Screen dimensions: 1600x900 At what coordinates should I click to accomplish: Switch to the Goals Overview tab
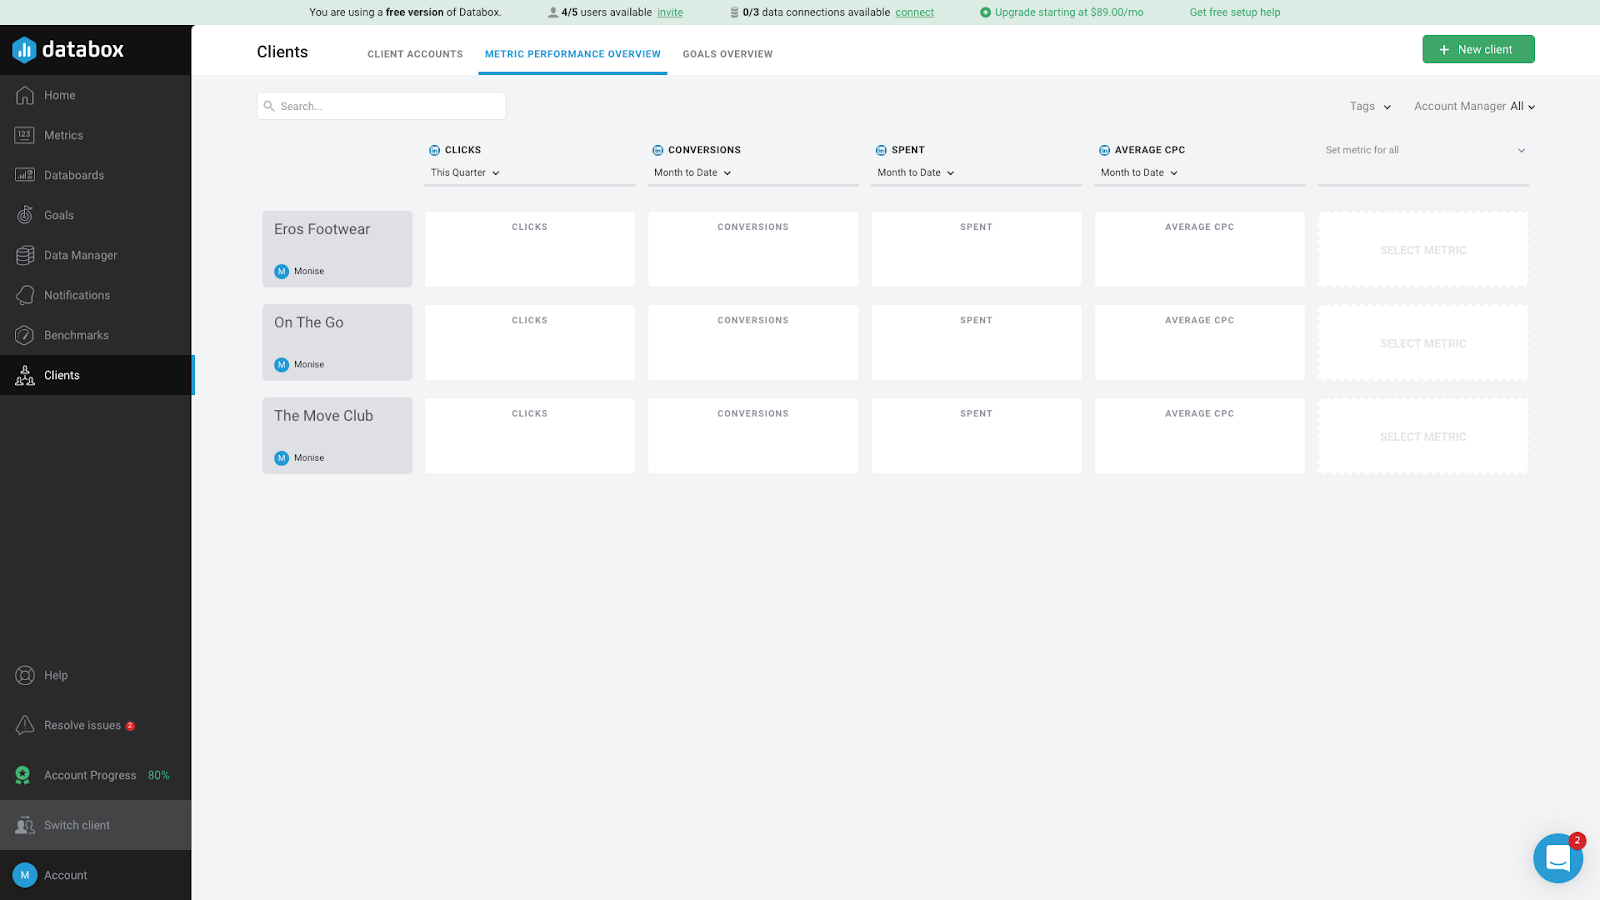(728, 54)
